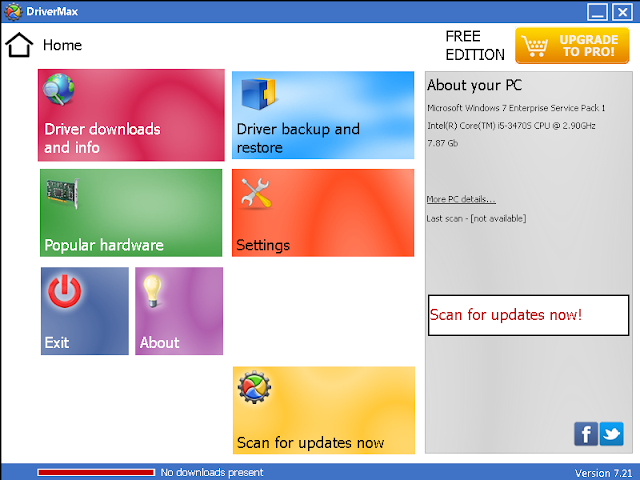Click the Microsoft Windows 7 Enterprise text
Viewport: 640px width, 480px height.
pos(516,108)
